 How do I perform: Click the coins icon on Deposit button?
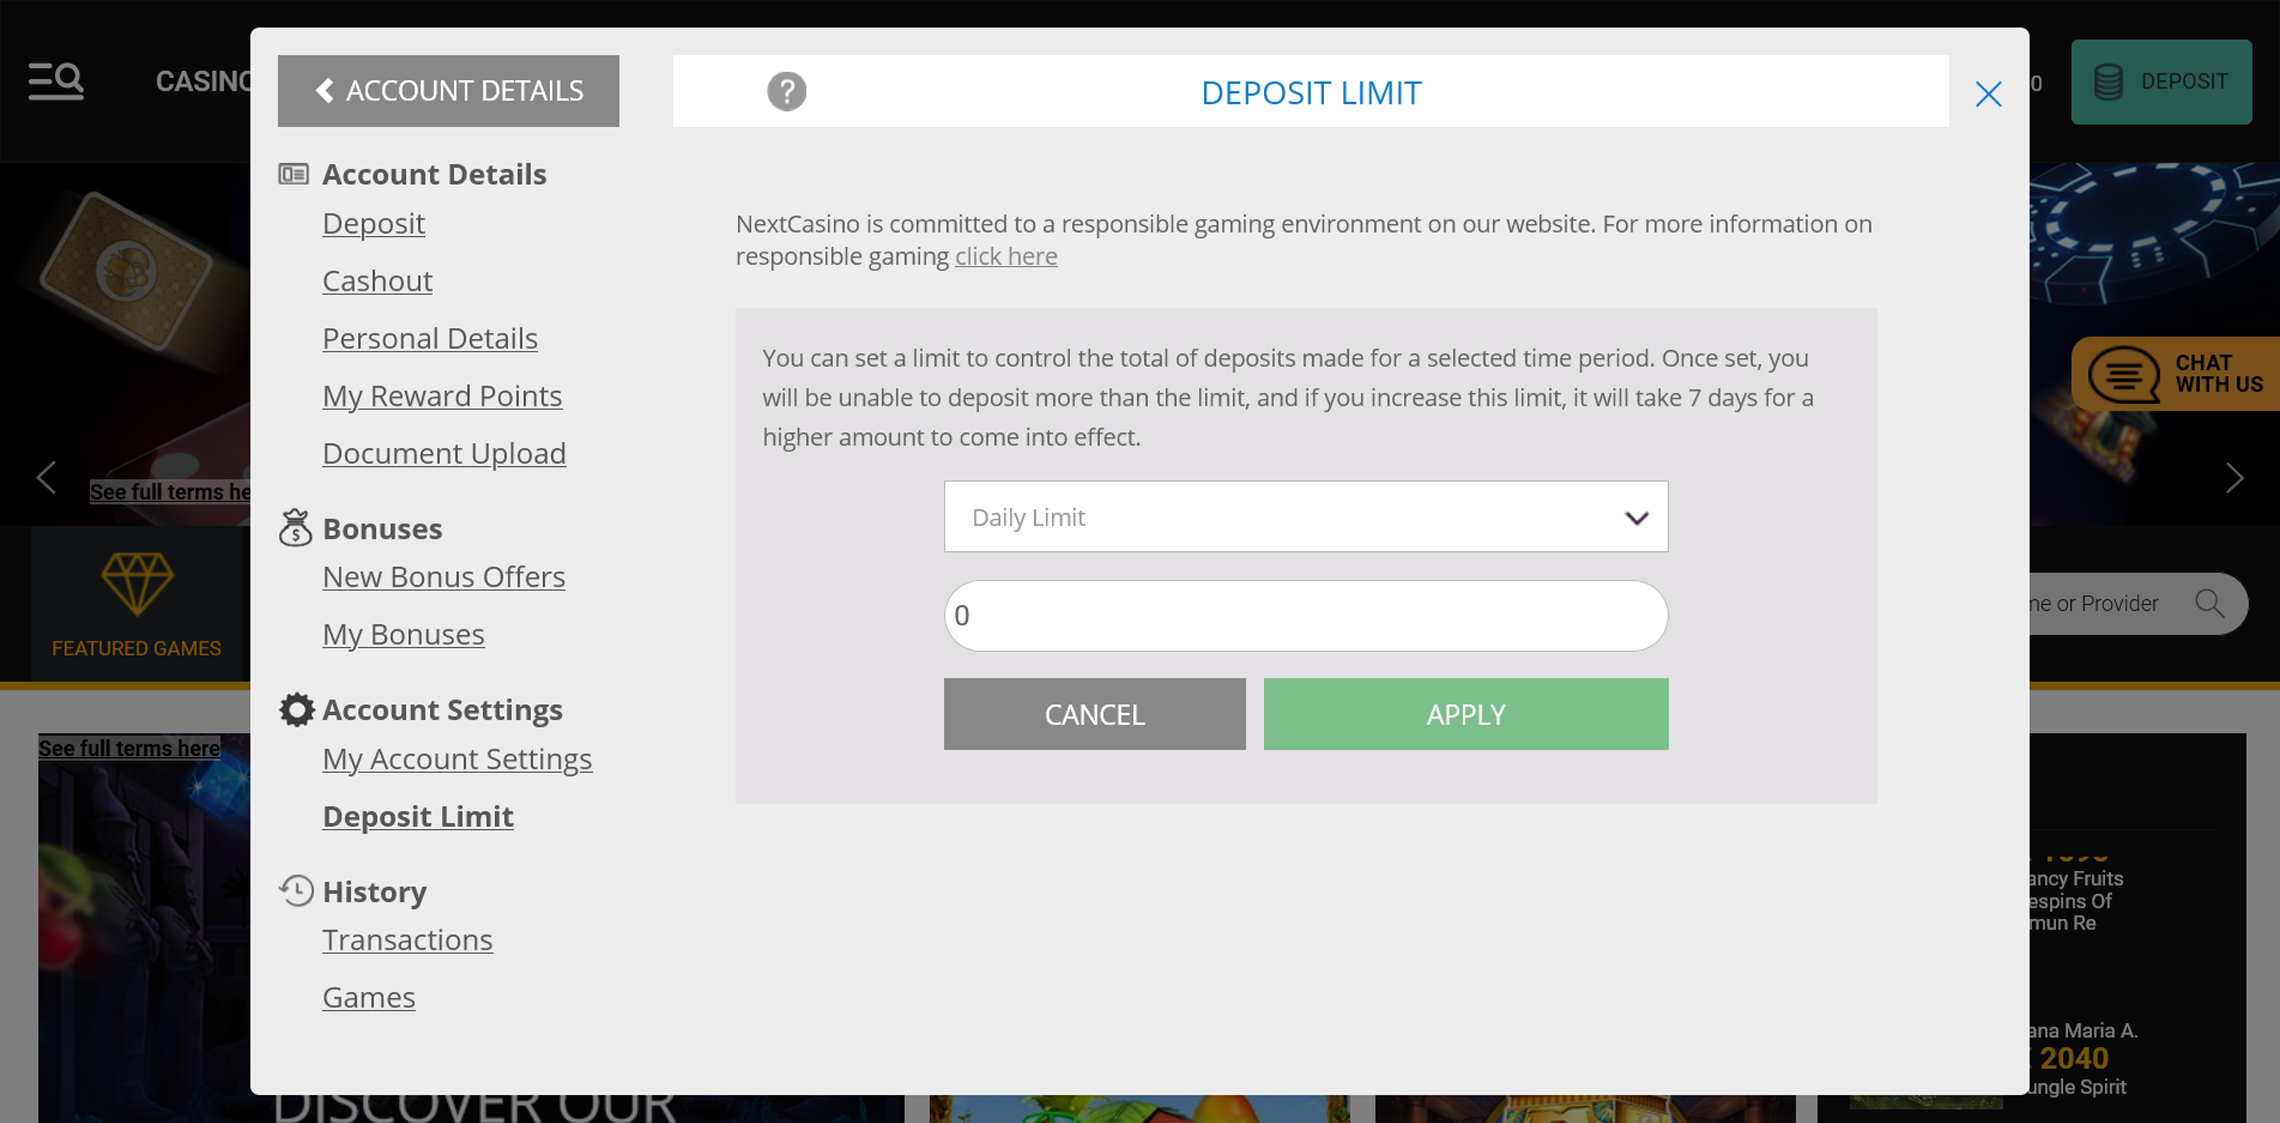tap(2108, 82)
